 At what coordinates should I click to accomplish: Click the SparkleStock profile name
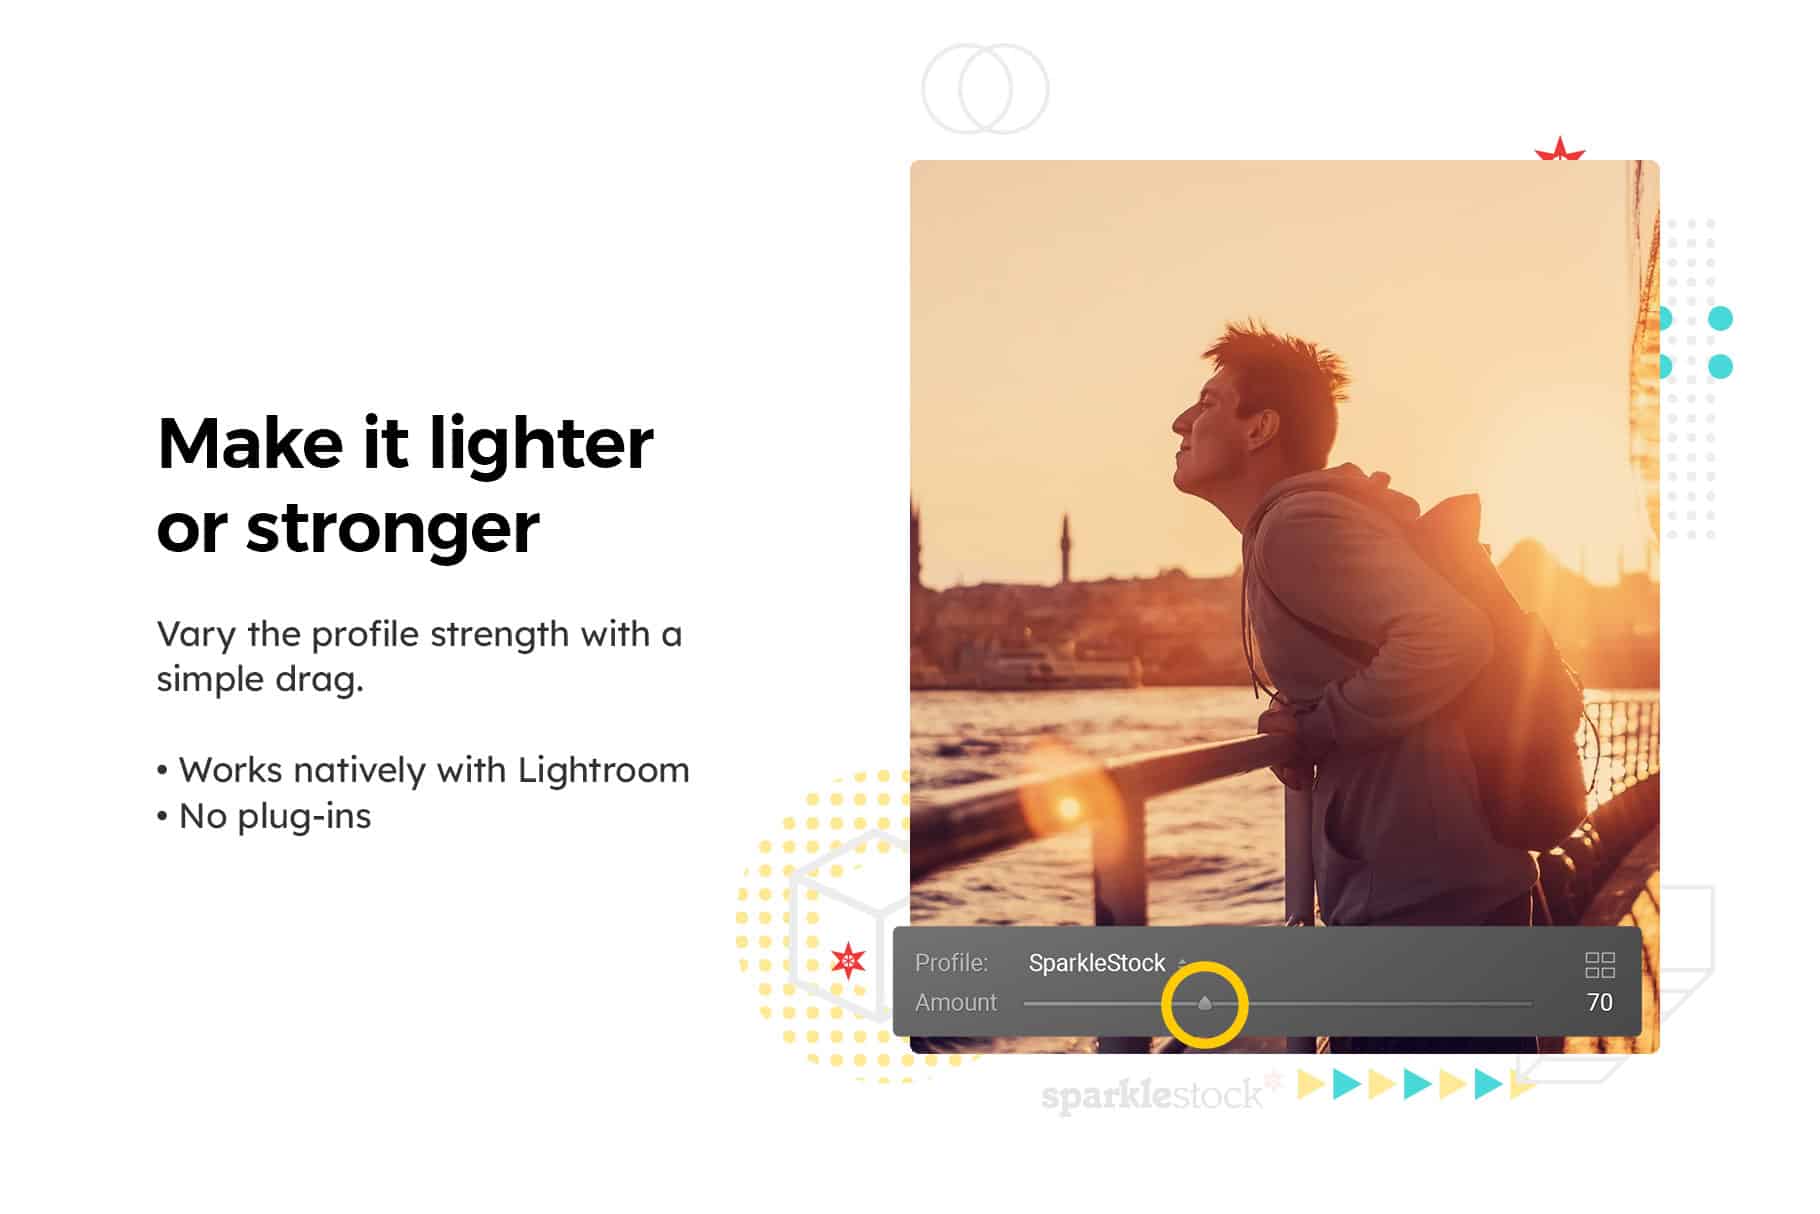pyautogui.click(x=1097, y=963)
